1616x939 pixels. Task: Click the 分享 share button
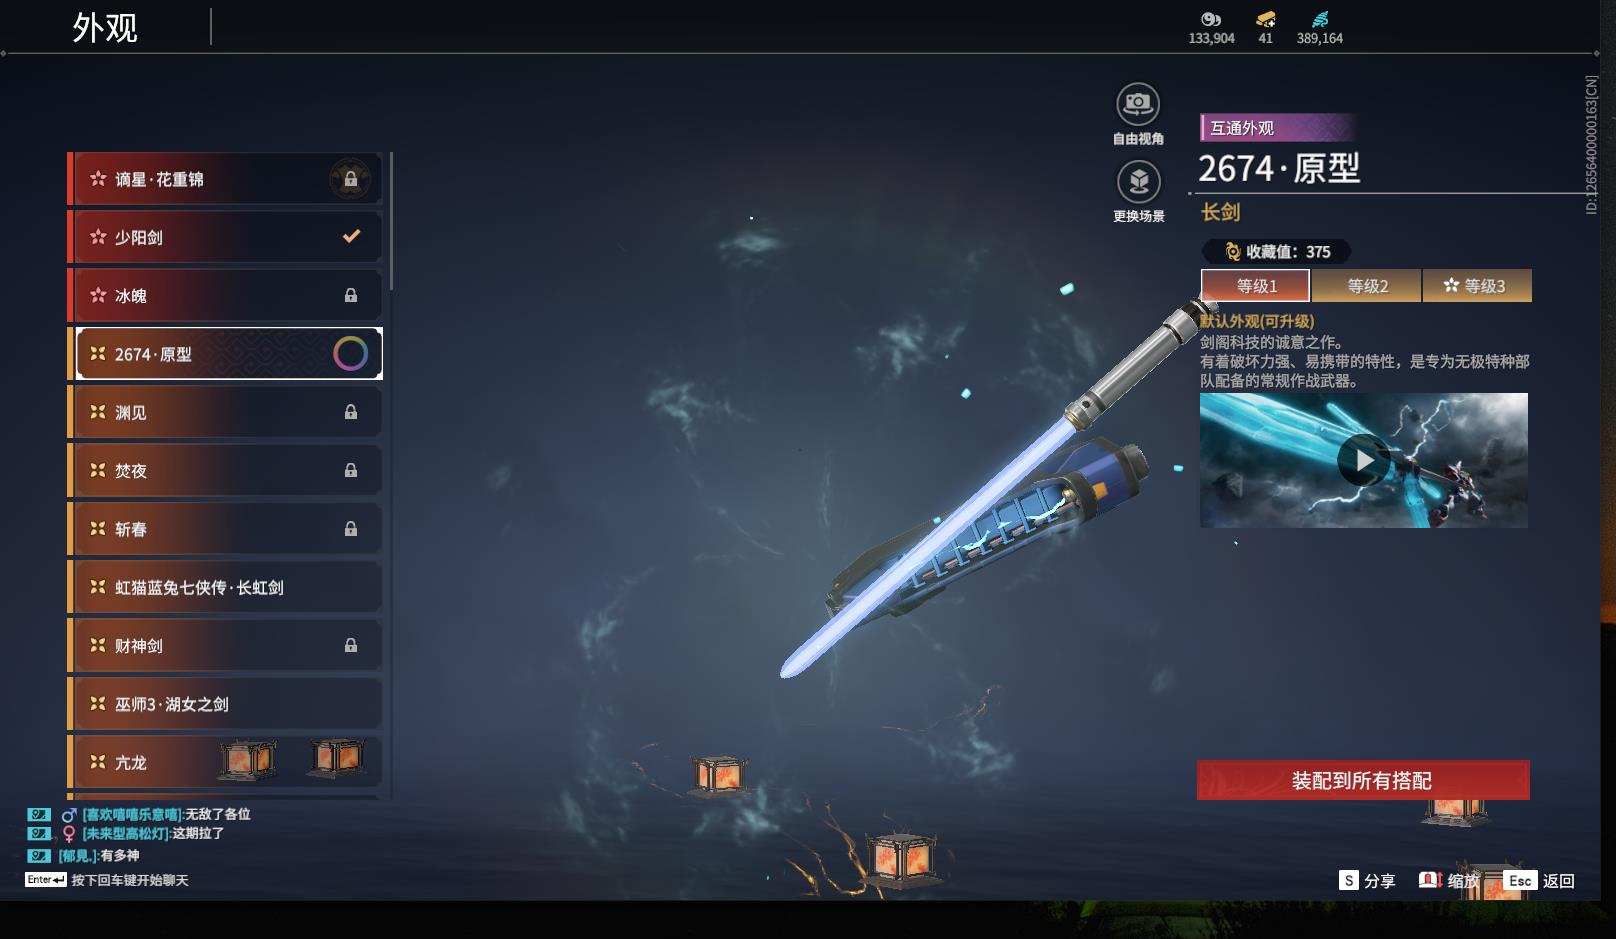[x=1367, y=880]
